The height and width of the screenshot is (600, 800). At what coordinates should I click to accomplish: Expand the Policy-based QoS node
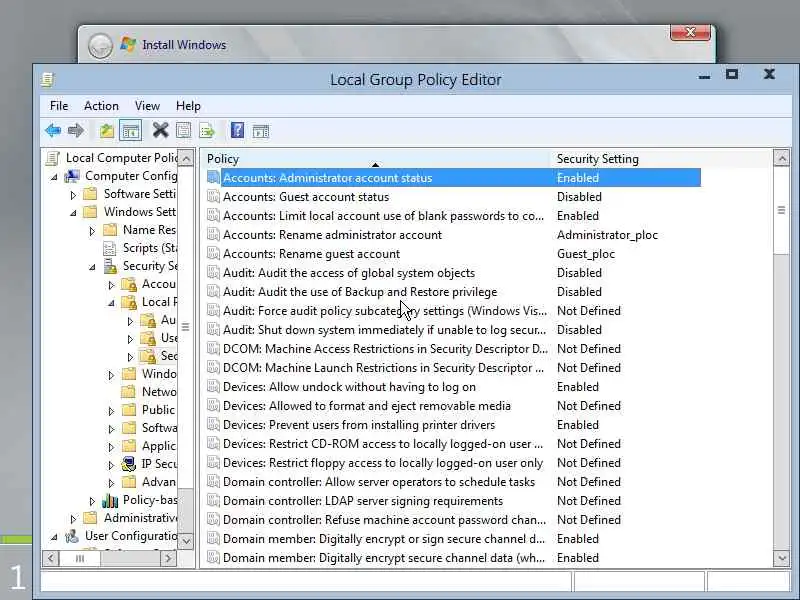click(92, 501)
